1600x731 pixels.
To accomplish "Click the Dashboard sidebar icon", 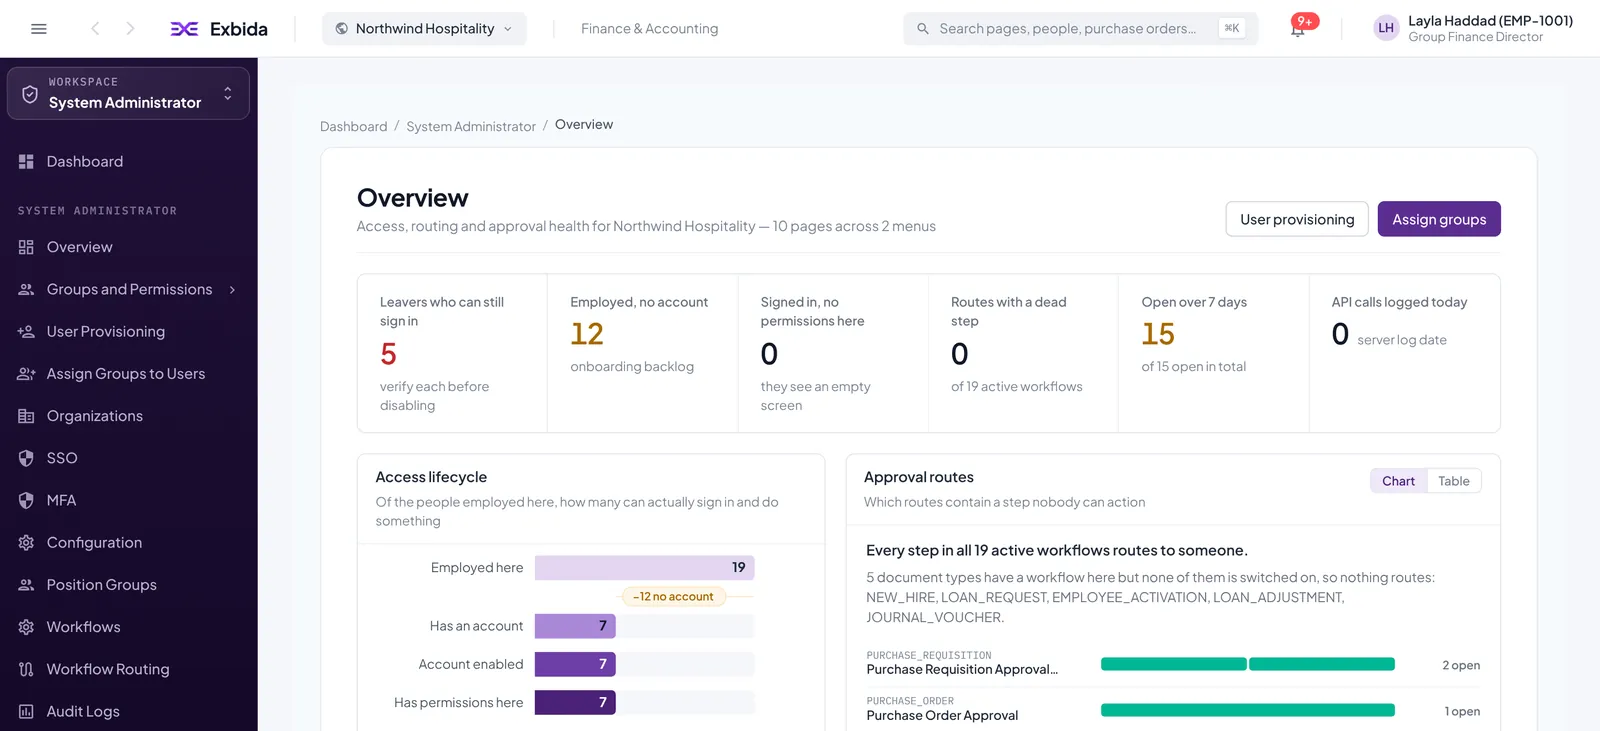I will (x=26, y=162).
